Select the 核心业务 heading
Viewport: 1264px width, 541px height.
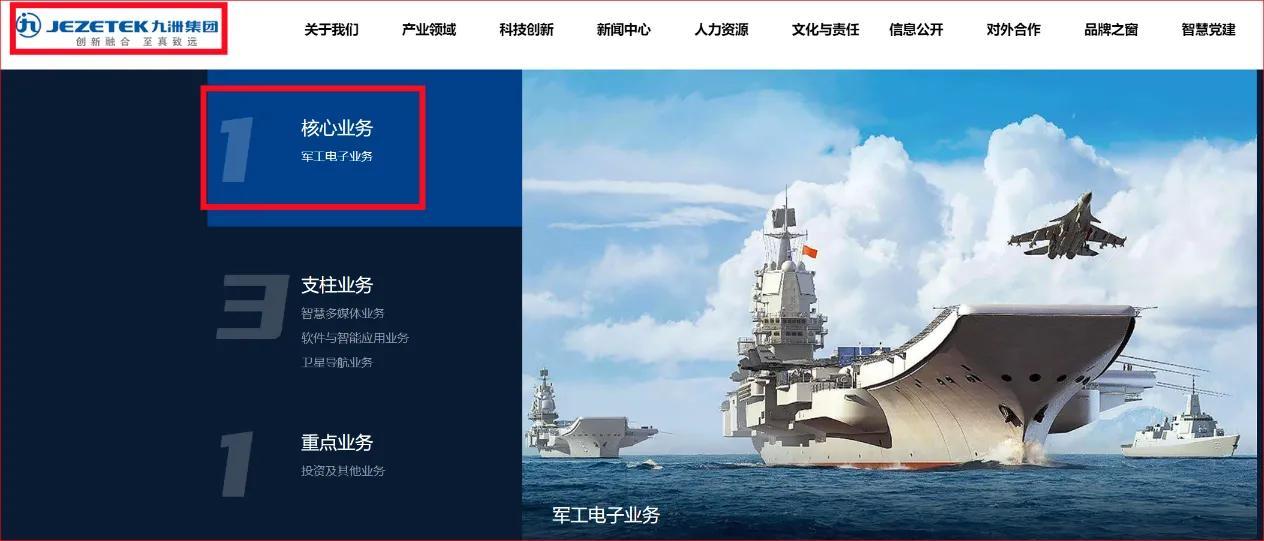pos(337,128)
